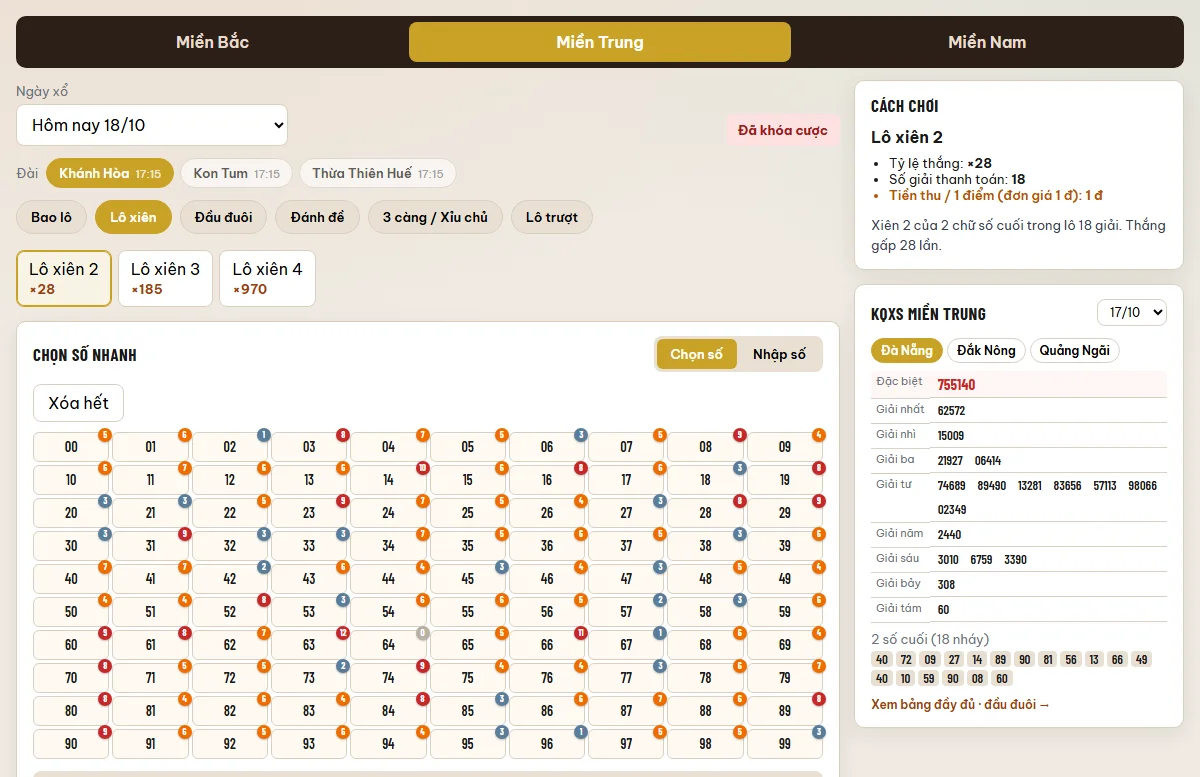Image resolution: width=1200 pixels, height=777 pixels.
Task: Select number 43 in the grid
Action: pos(309,579)
